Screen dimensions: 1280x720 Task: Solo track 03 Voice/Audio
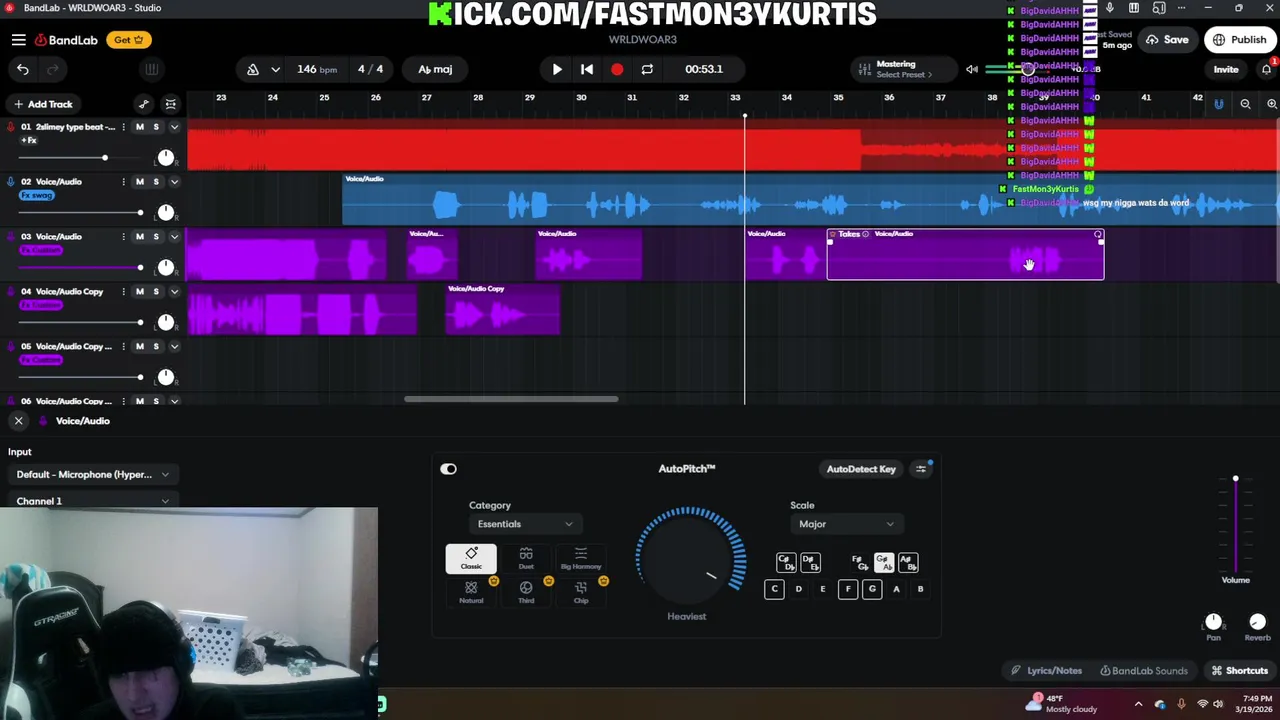click(156, 237)
